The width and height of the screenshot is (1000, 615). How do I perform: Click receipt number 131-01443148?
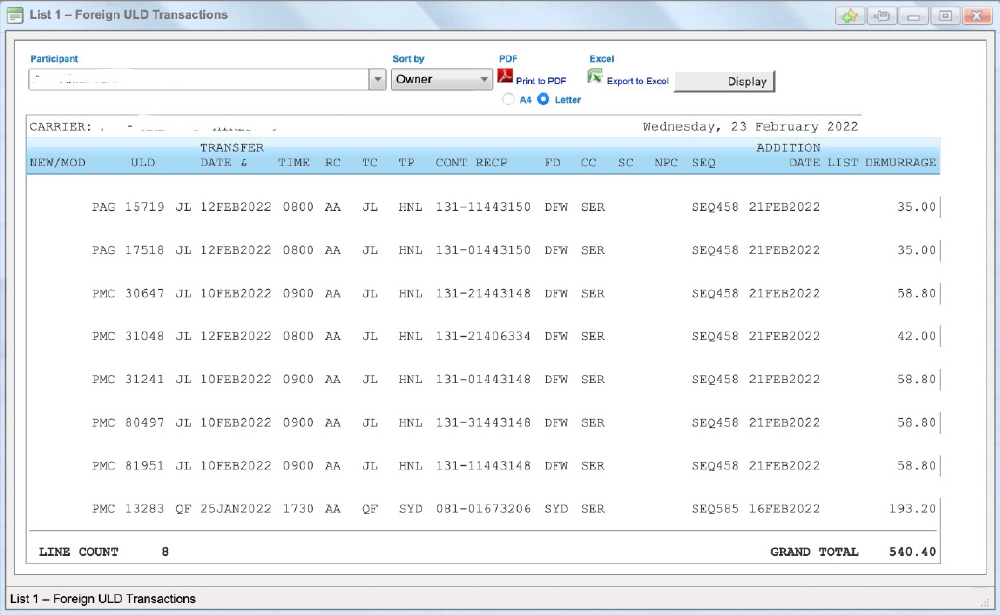pyautogui.click(x=483, y=379)
